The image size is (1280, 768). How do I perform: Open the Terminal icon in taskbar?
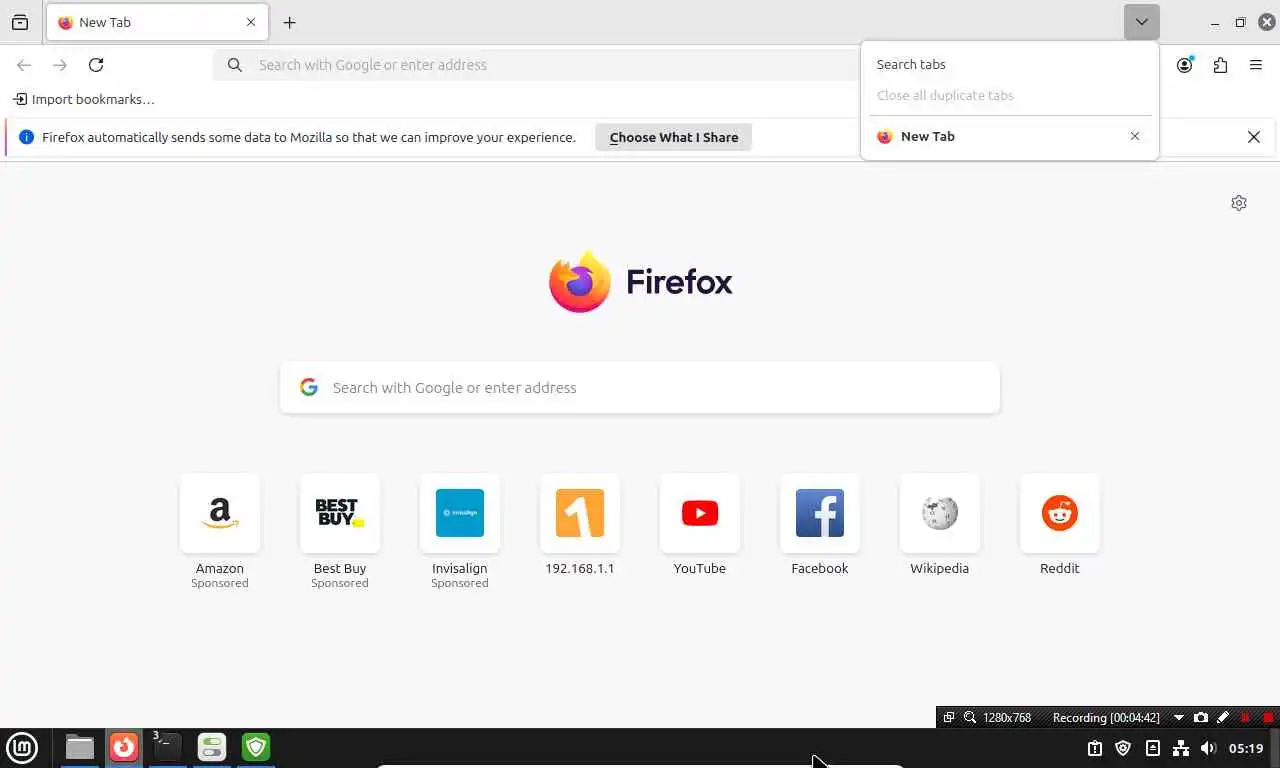click(167, 747)
